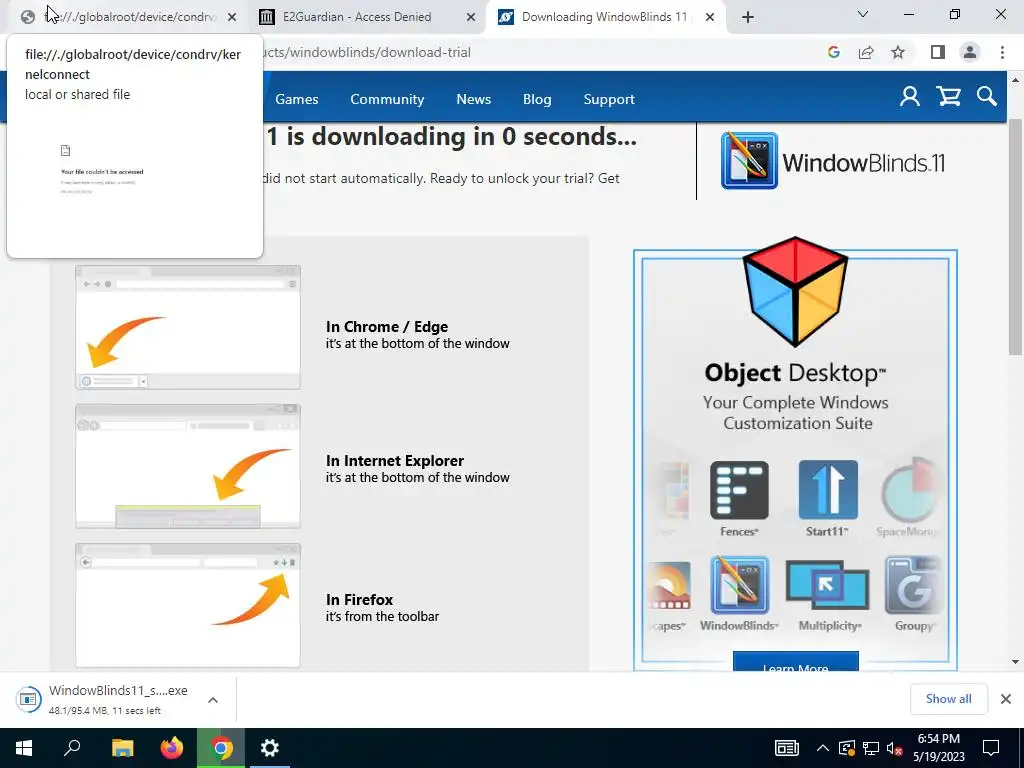This screenshot has width=1024, height=768.
Task: Show hidden system tray icons
Action: pyautogui.click(x=823, y=748)
